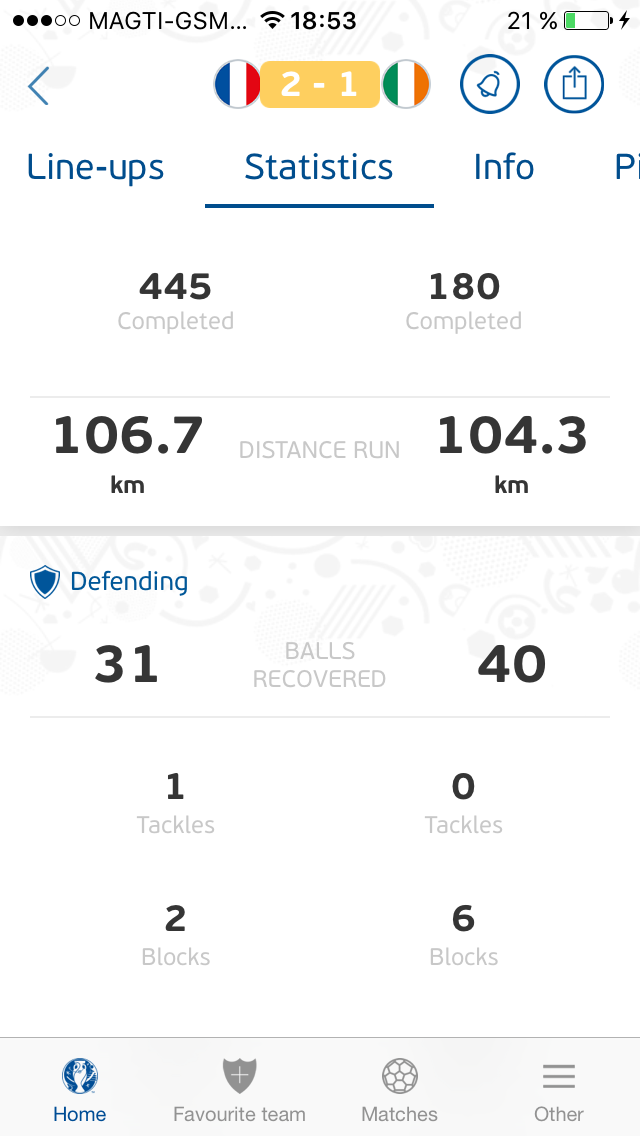Viewport: 640px width, 1136px height.
Task: Enable match alerts with bell icon
Action: tap(490, 85)
